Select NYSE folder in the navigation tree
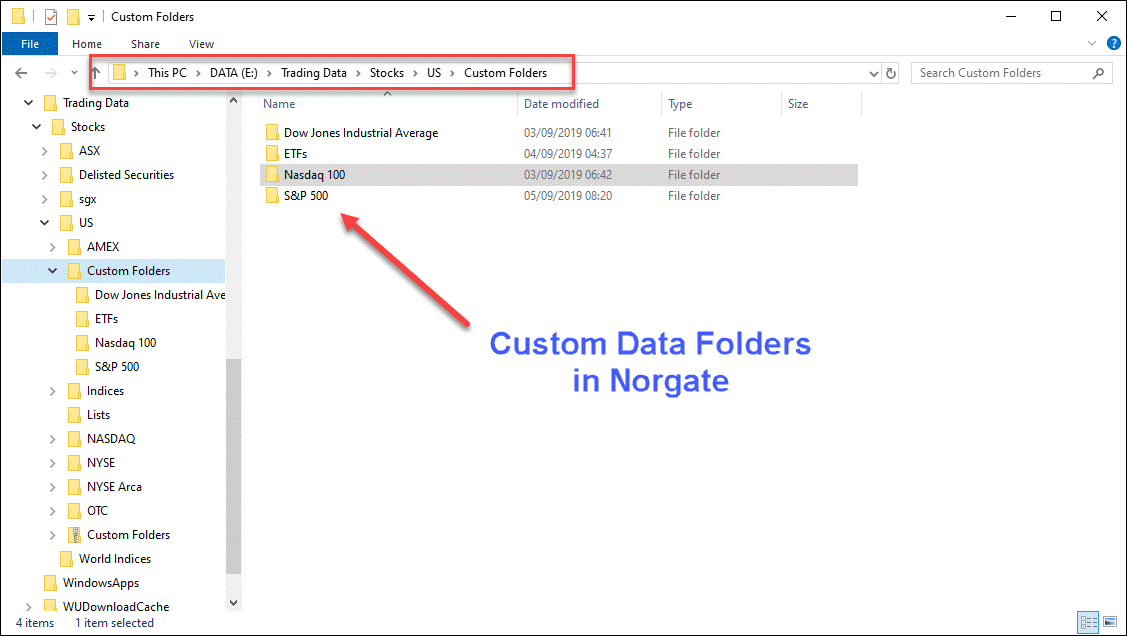This screenshot has height=636, width=1127. point(101,463)
